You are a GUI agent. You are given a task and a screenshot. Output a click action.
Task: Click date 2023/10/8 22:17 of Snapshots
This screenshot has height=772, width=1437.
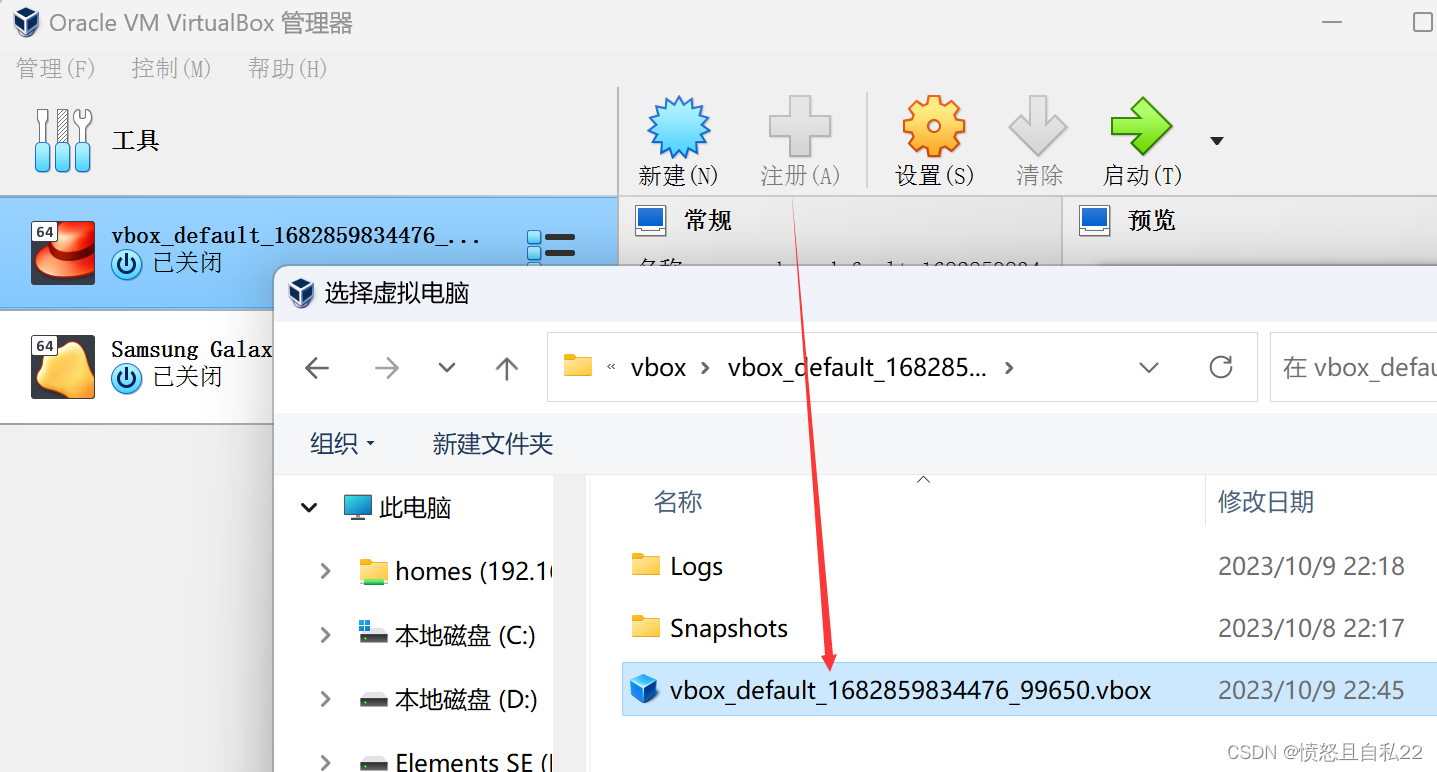1311,628
